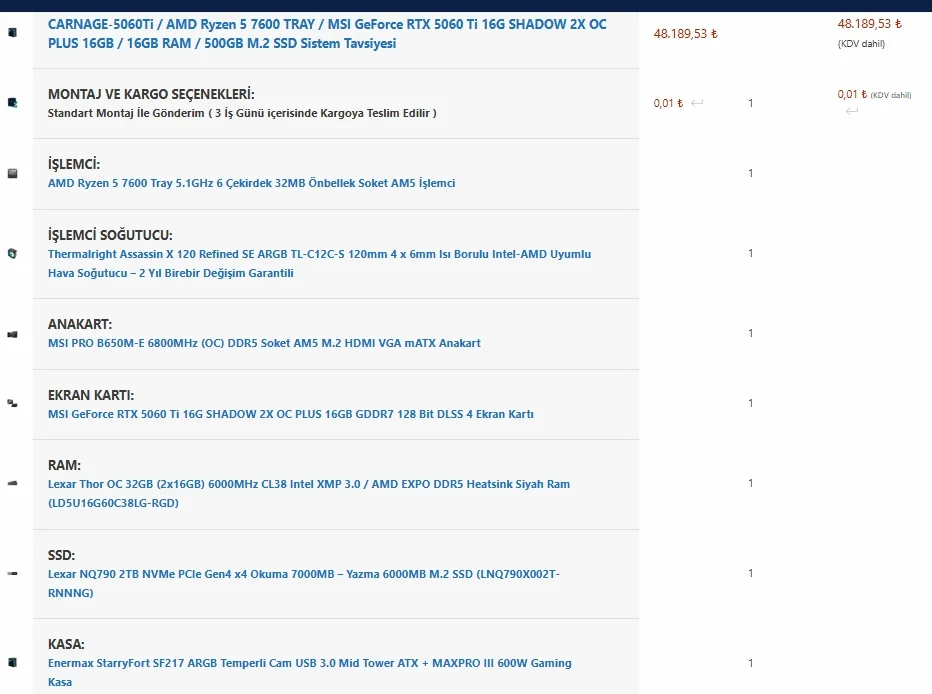Click the CARNAGE system product thumbnail
932x694 pixels.
point(12,32)
